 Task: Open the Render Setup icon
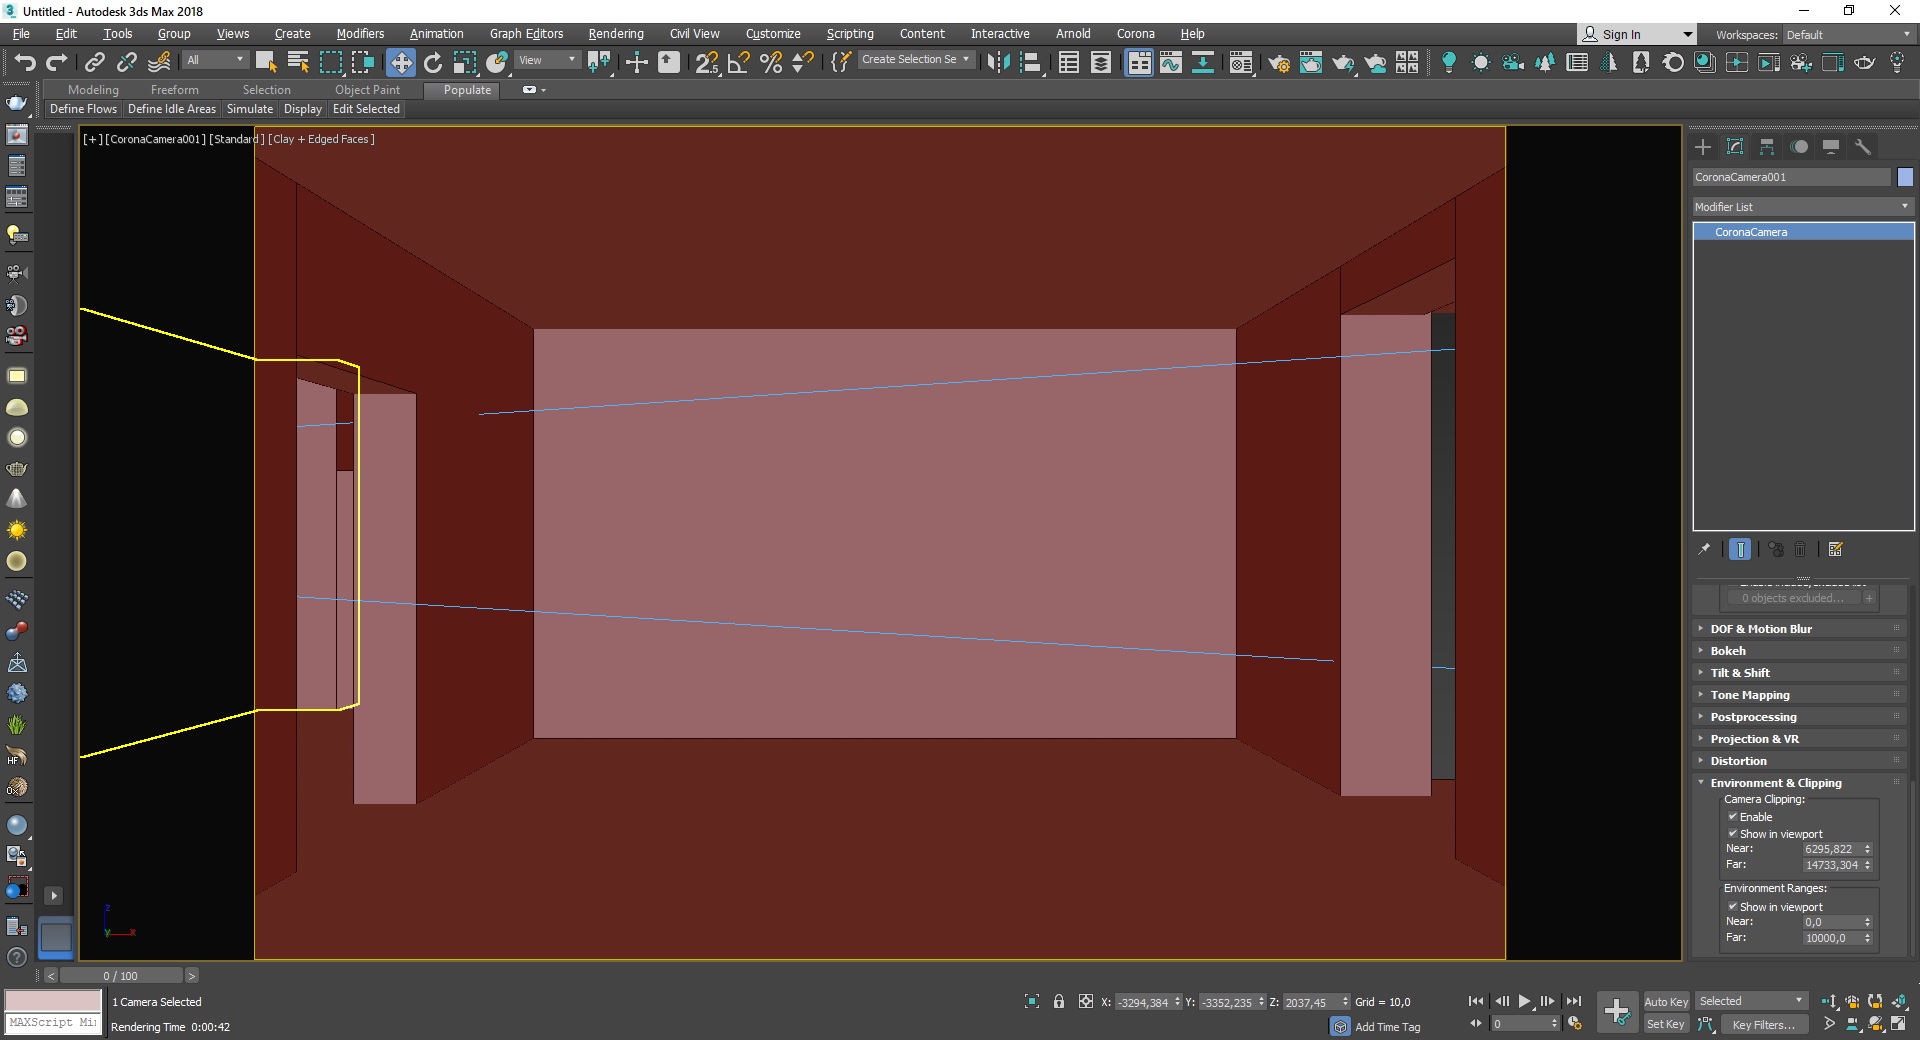(1279, 62)
